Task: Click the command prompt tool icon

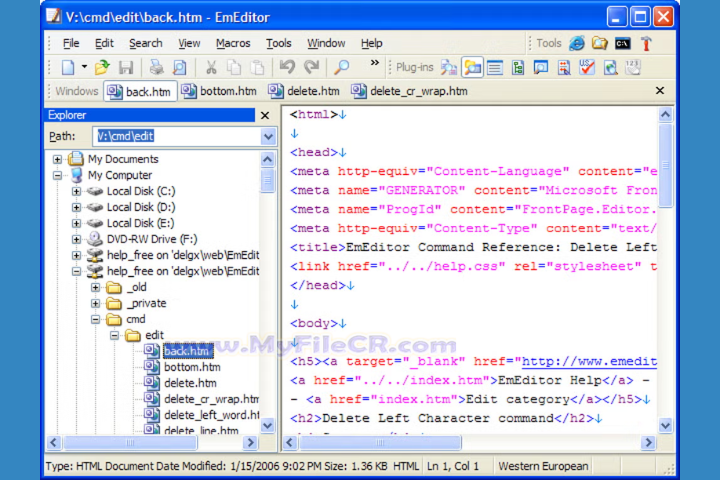Action: (x=623, y=44)
